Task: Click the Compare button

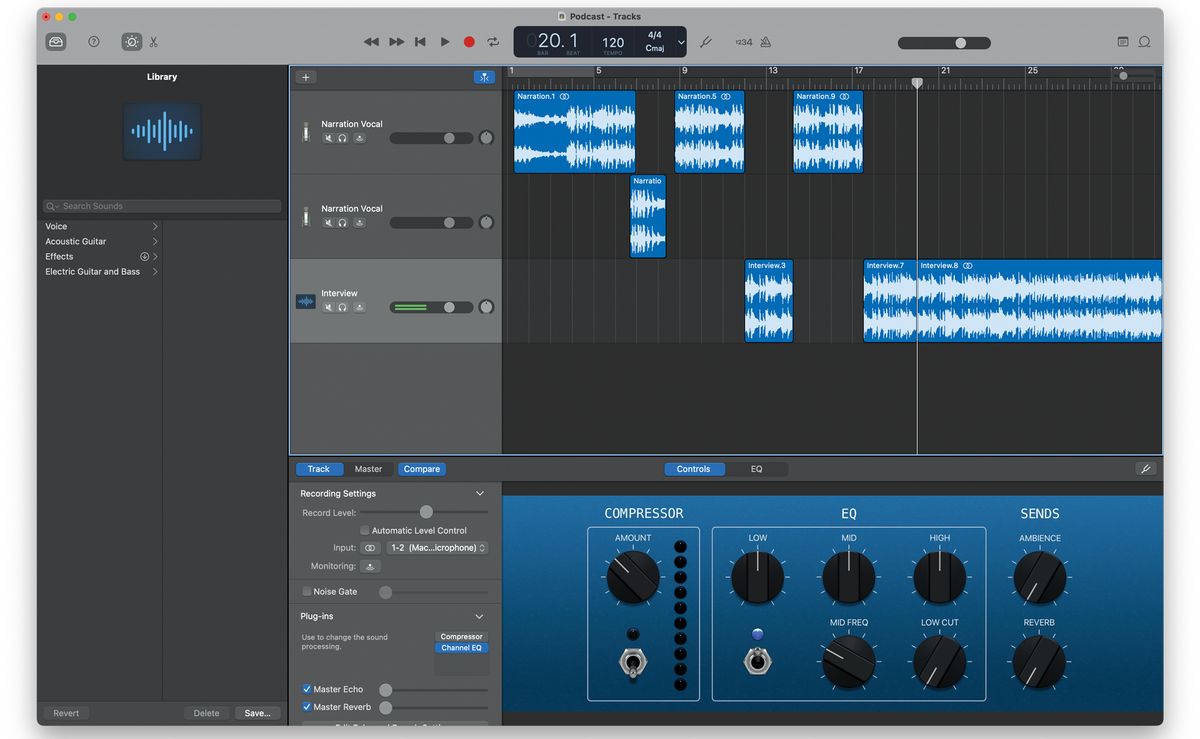Action: pos(421,469)
